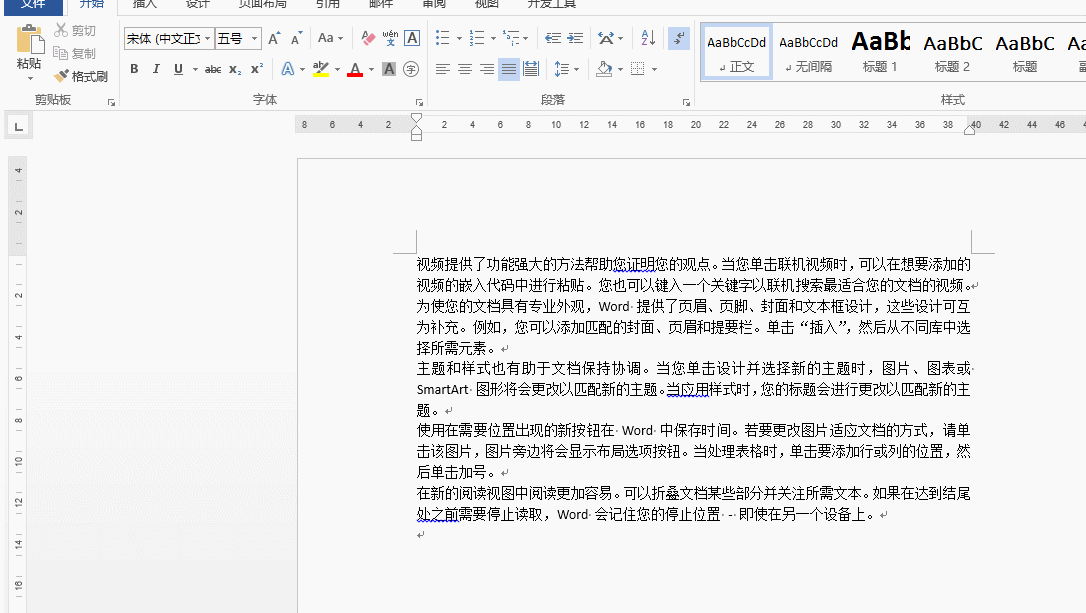Apply the 标题 1 heading style
The width and height of the screenshot is (1086, 613).
pyautogui.click(x=880, y=52)
